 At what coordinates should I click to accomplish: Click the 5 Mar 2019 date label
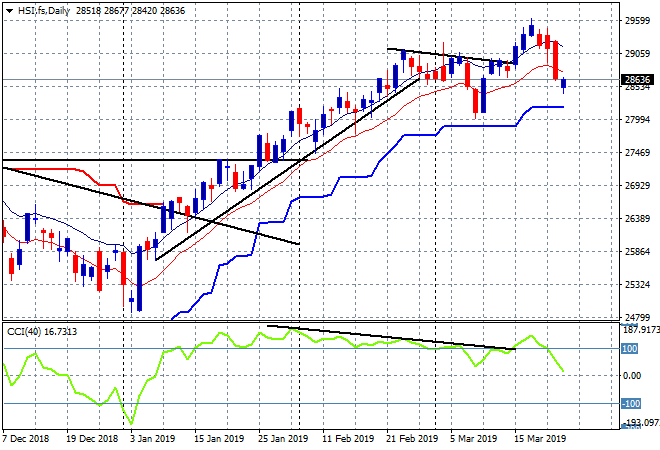[473, 439]
